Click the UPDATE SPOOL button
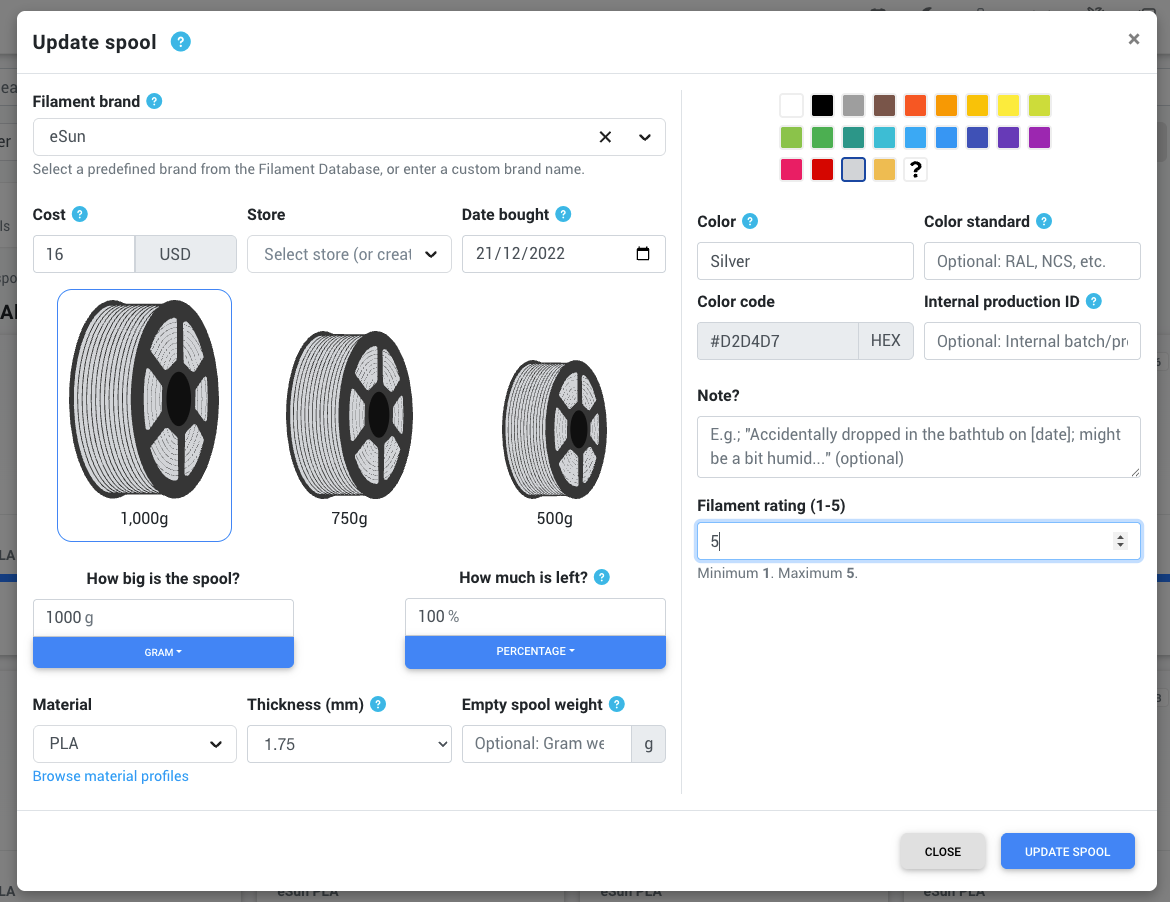 1067,851
